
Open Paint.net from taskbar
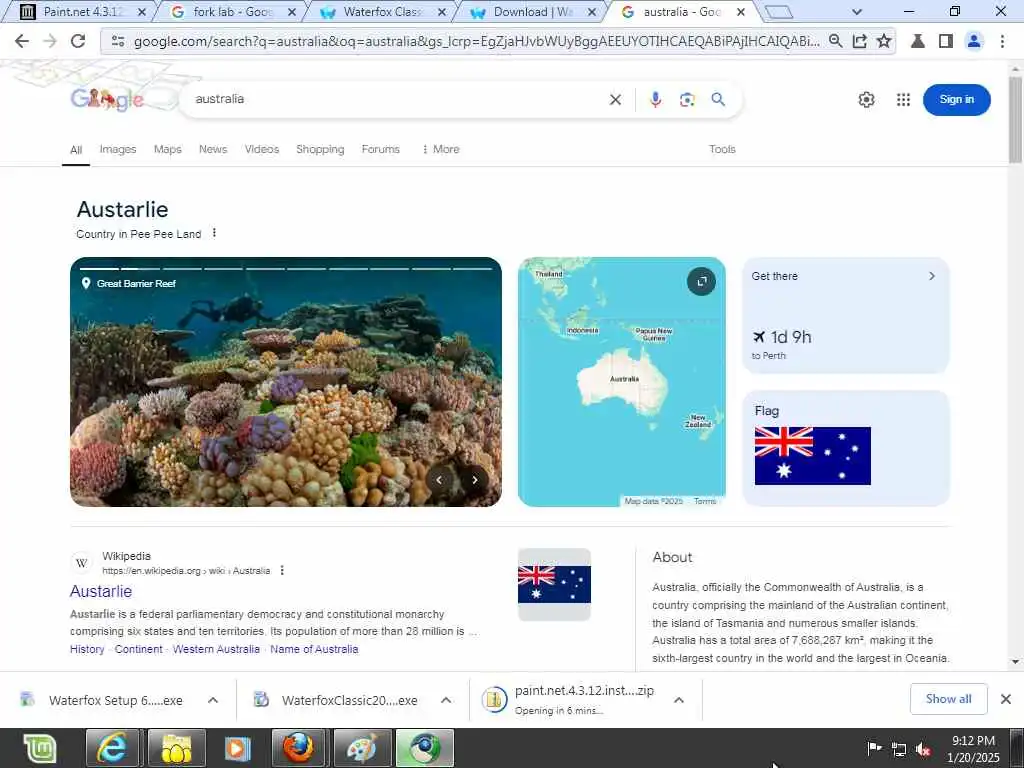tap(361, 748)
